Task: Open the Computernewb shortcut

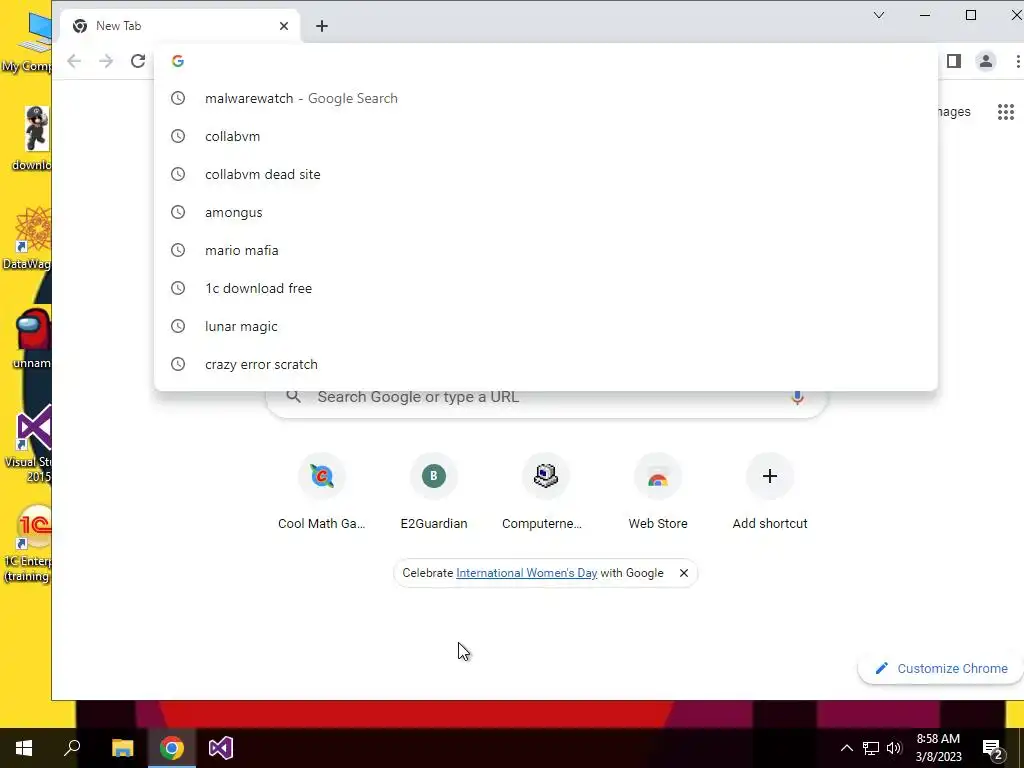Action: tap(545, 493)
